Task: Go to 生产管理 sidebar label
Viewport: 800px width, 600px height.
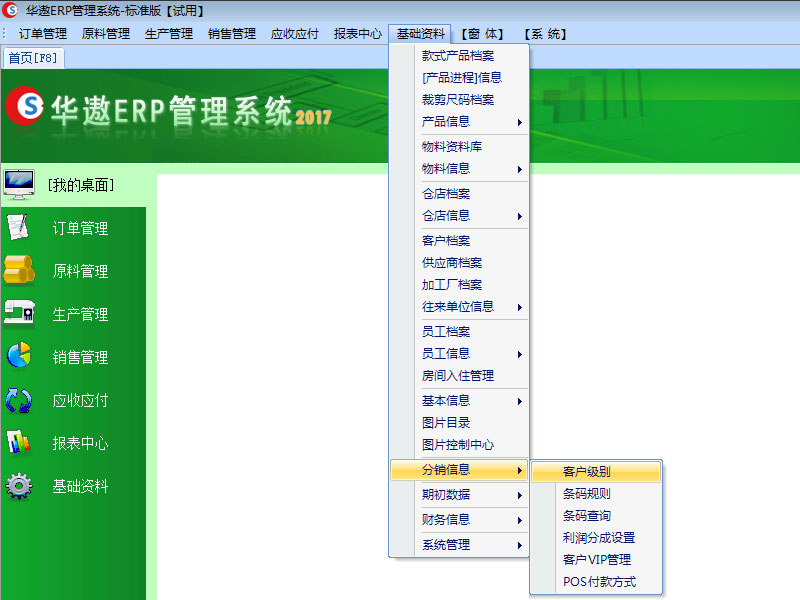Action: [80, 314]
